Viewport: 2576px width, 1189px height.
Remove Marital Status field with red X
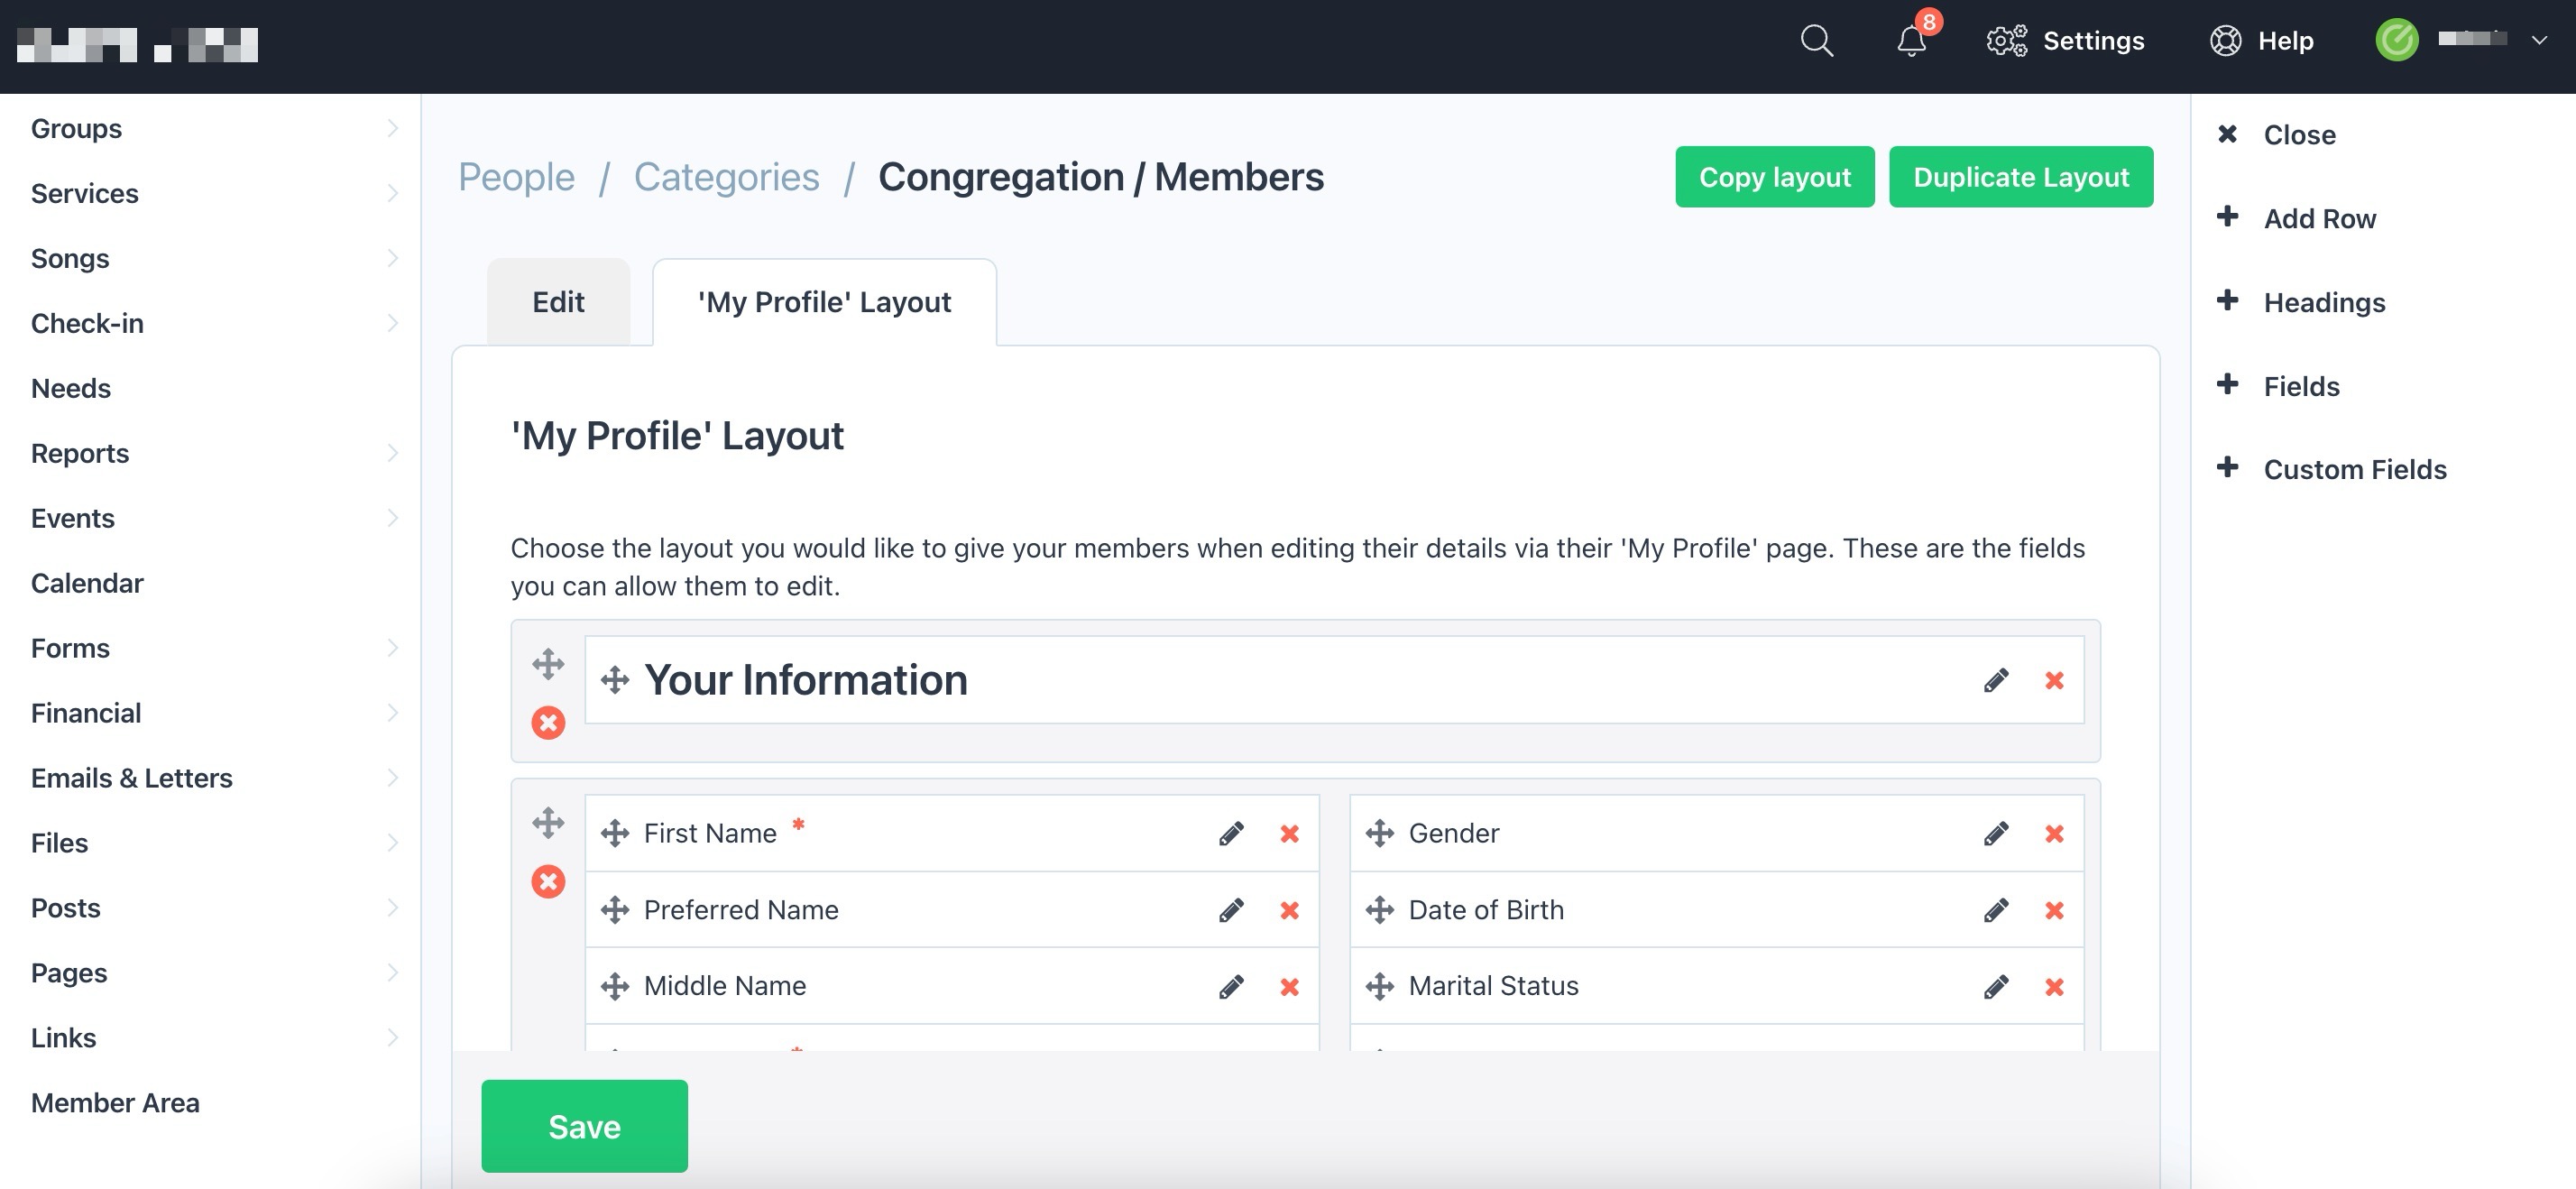(x=2054, y=987)
